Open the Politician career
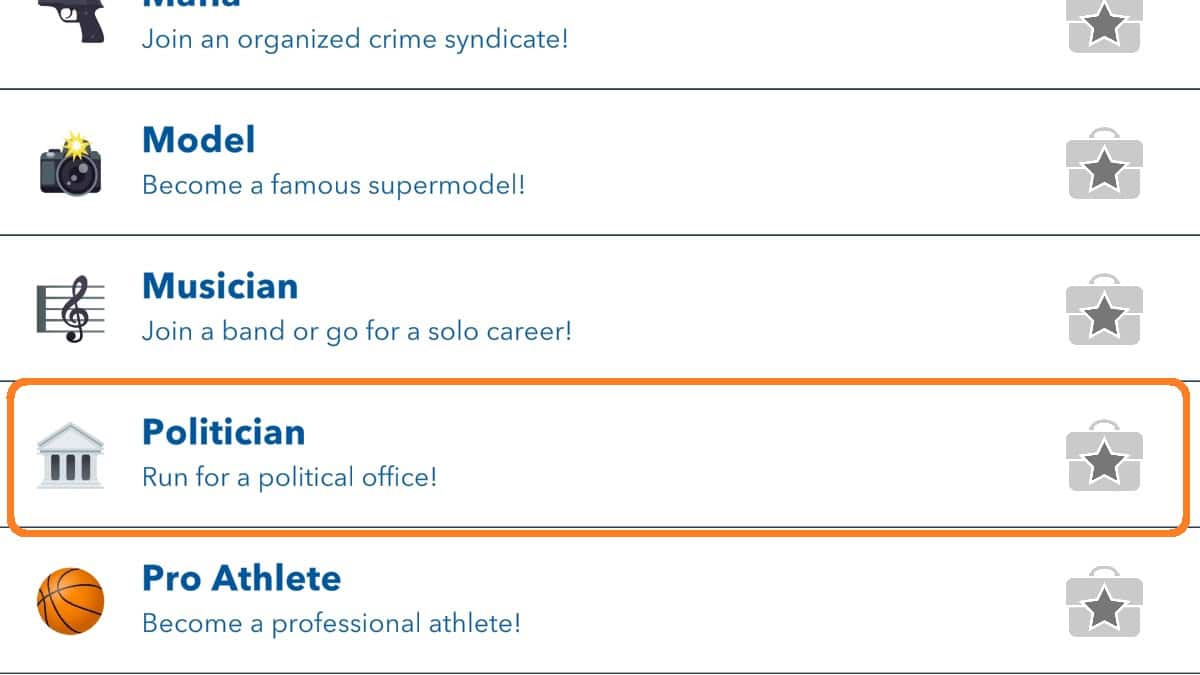 [222, 432]
